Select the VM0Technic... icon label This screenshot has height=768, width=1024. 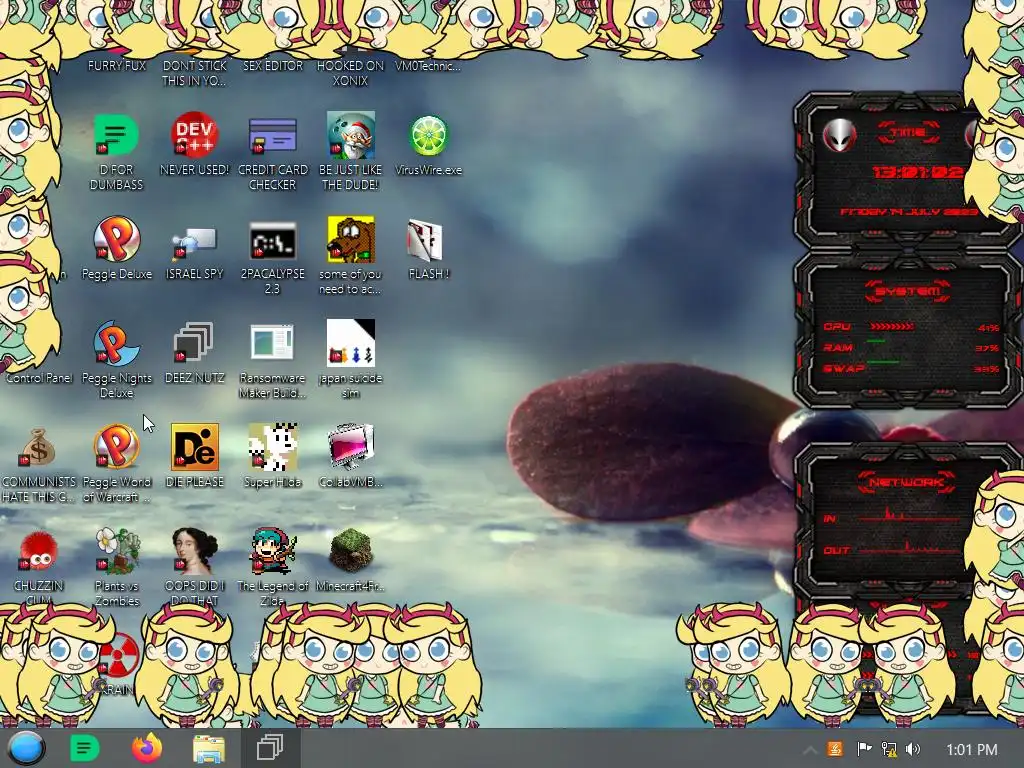coord(428,66)
